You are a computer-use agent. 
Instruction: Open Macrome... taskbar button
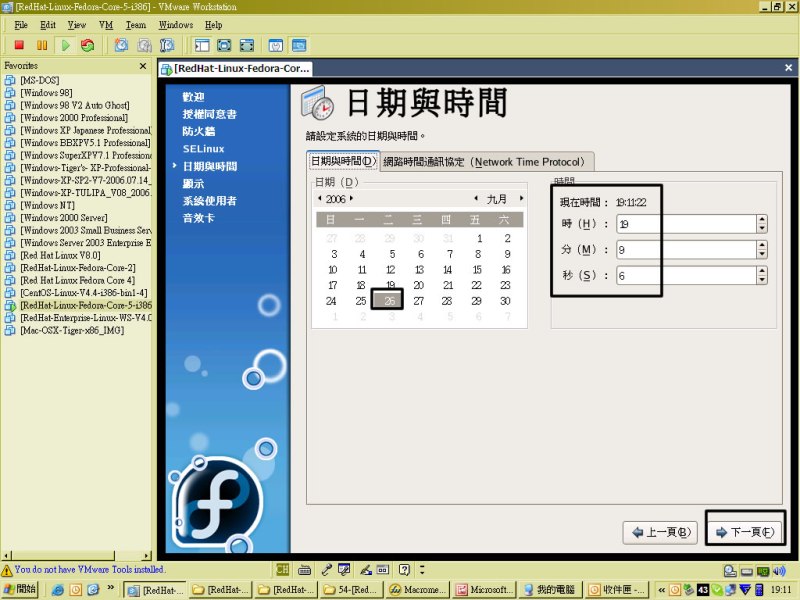click(418, 589)
